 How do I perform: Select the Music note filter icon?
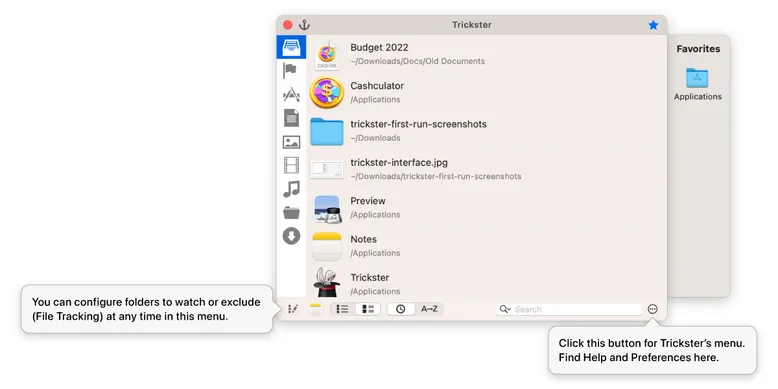291,189
